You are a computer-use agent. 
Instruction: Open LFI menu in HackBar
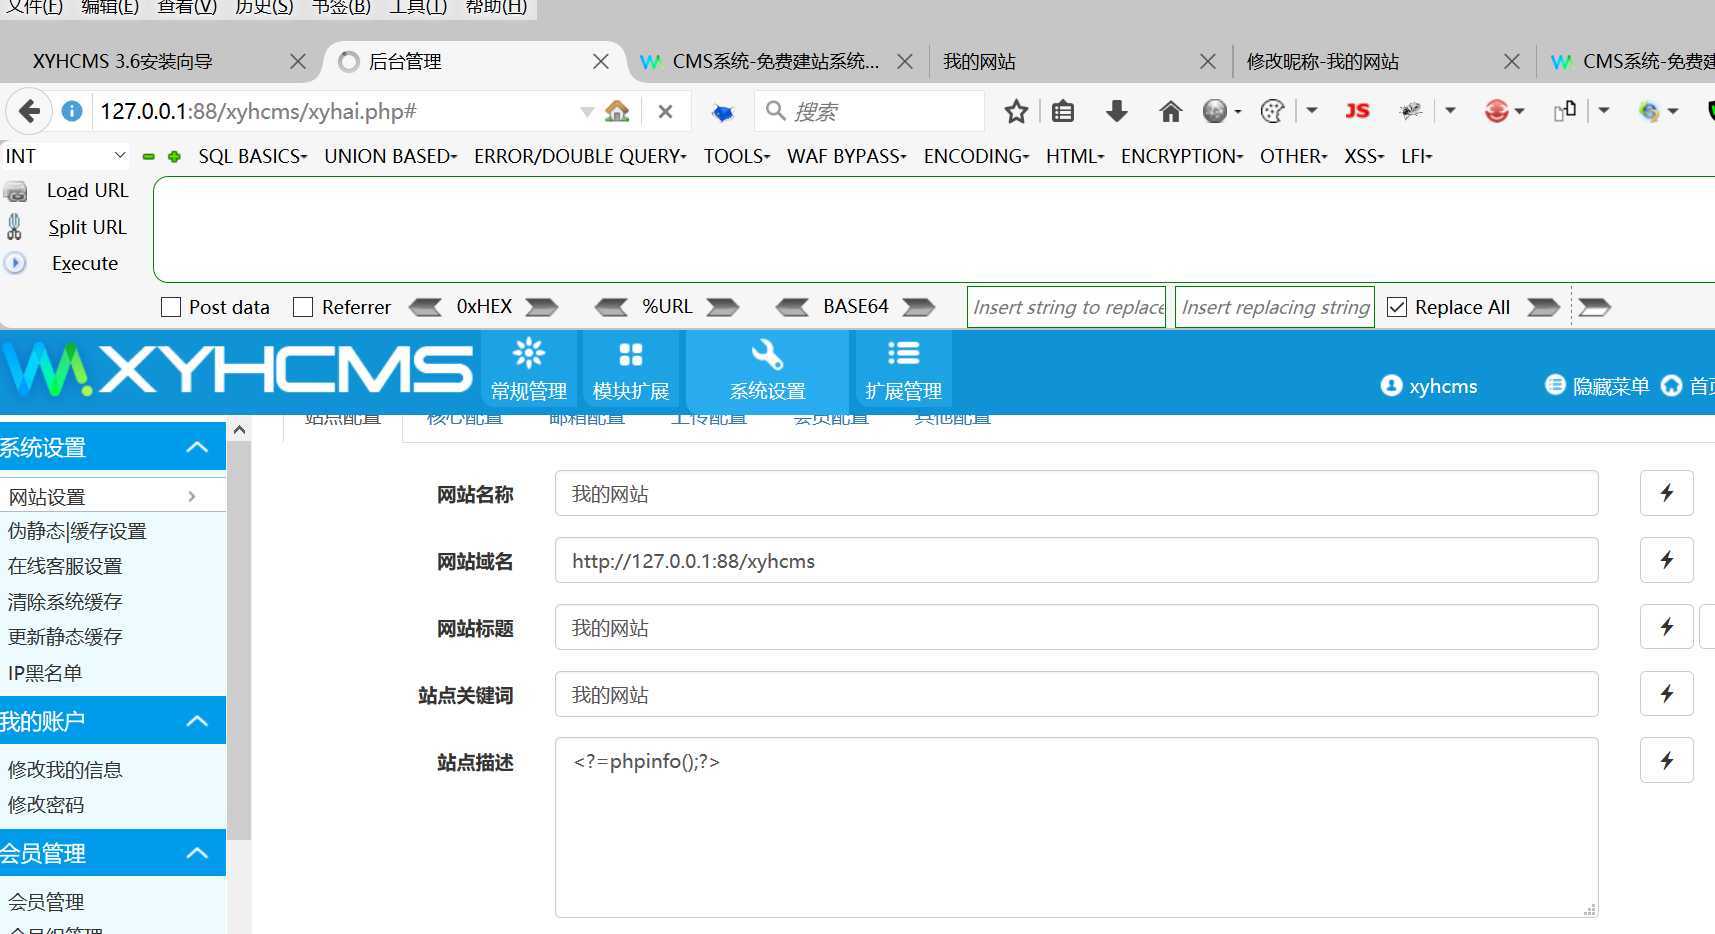1417,156
